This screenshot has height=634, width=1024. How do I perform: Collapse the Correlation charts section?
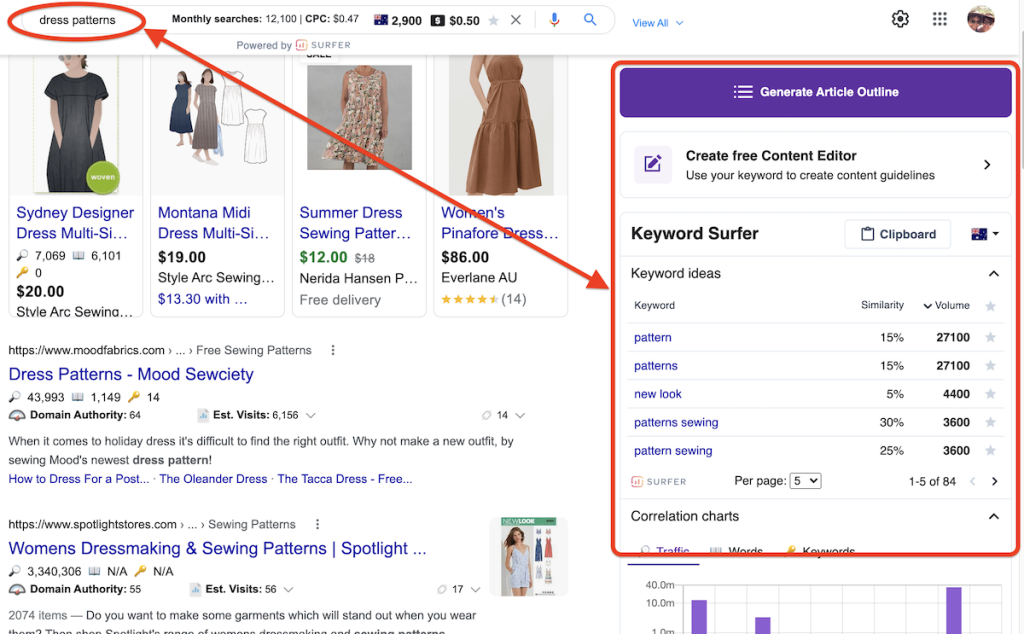click(x=993, y=516)
